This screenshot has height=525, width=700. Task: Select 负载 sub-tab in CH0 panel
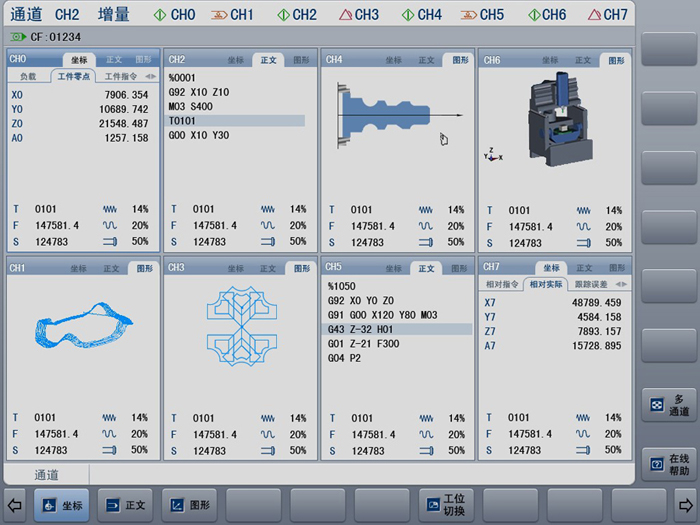coord(28,76)
